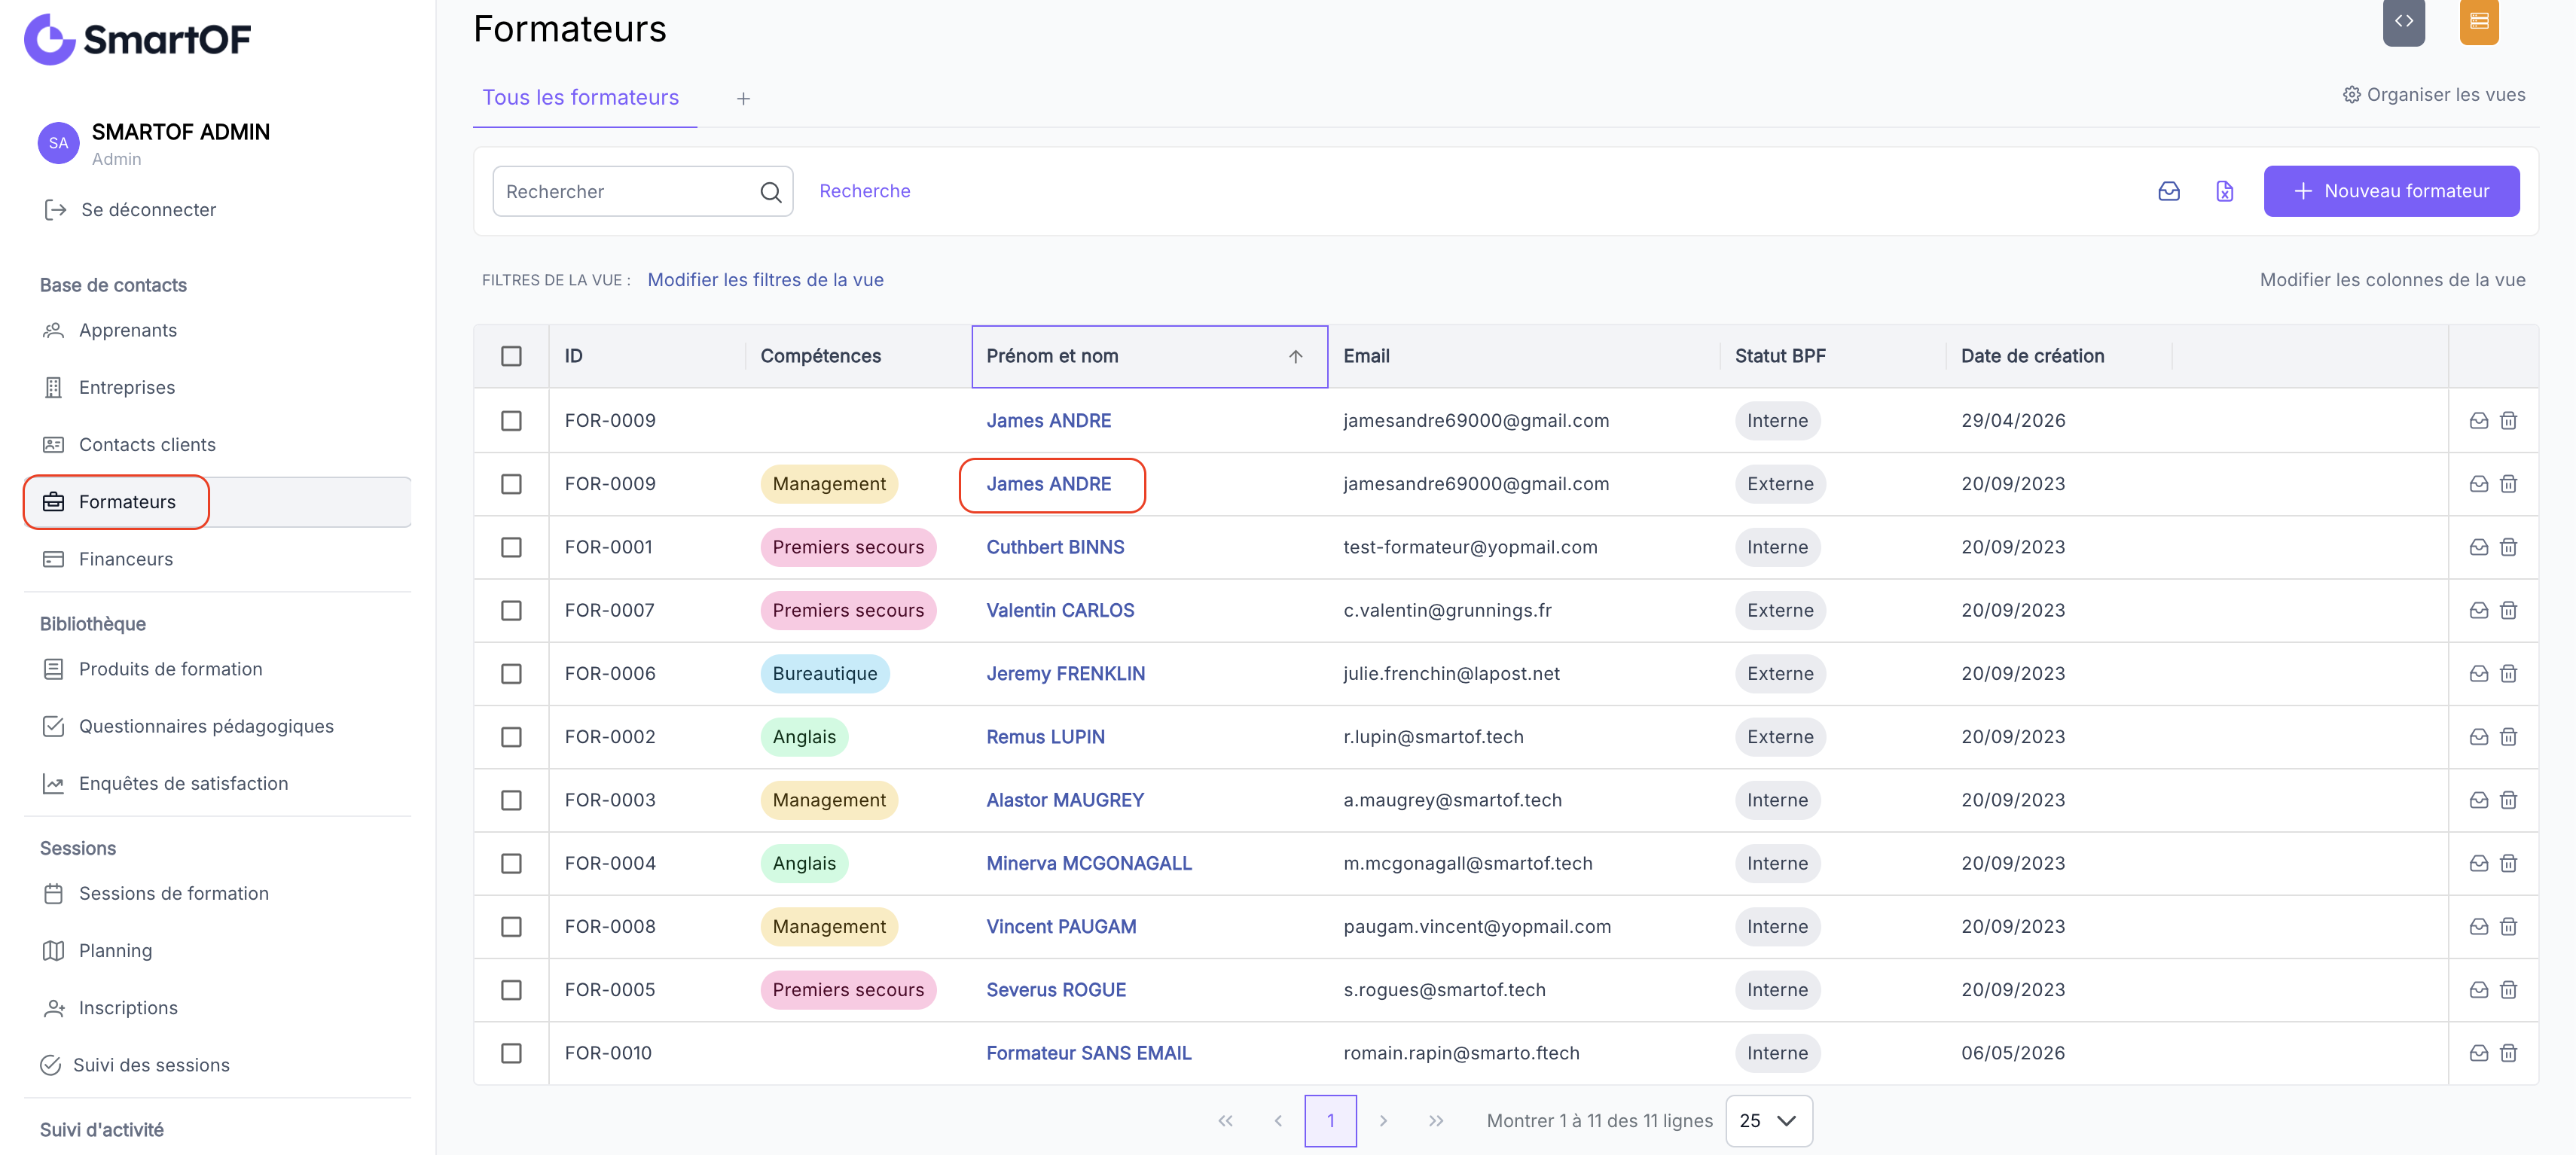The image size is (2576, 1155).
Task: Check the Valentin CARLOS row checkbox
Action: point(511,610)
